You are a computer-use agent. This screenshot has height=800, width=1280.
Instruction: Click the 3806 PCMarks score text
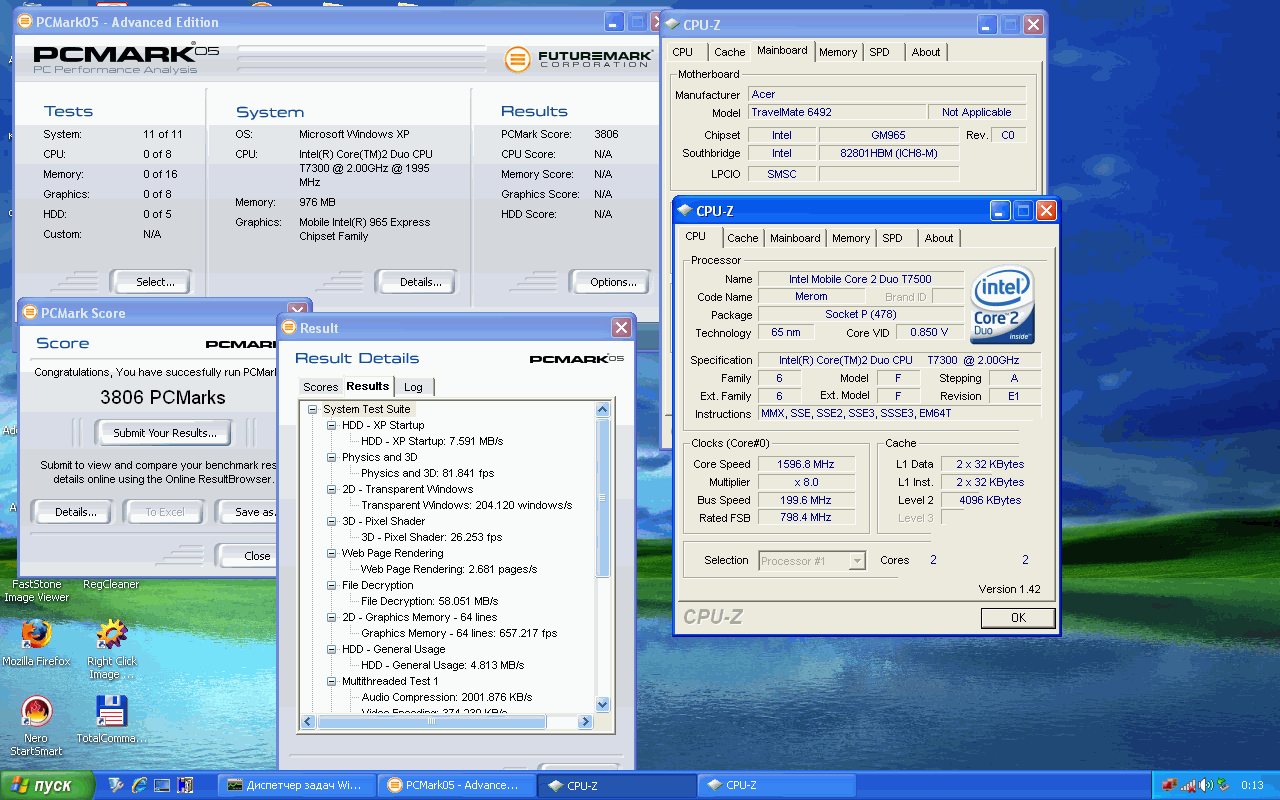(163, 397)
